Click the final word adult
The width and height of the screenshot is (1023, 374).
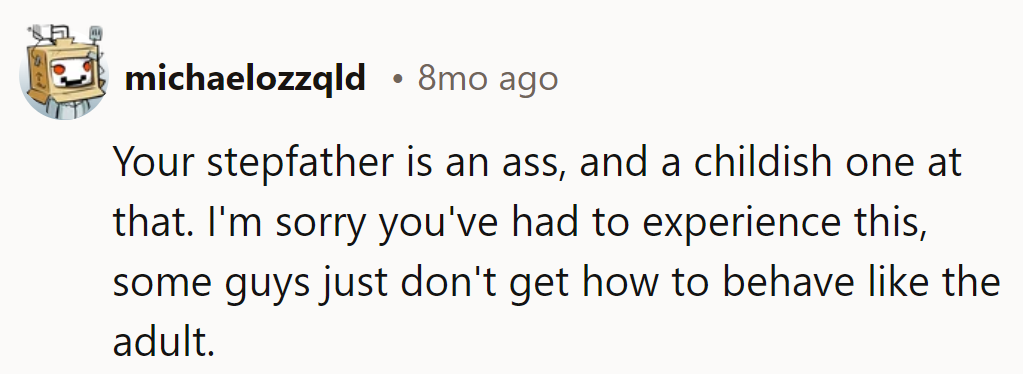pyautogui.click(x=164, y=341)
